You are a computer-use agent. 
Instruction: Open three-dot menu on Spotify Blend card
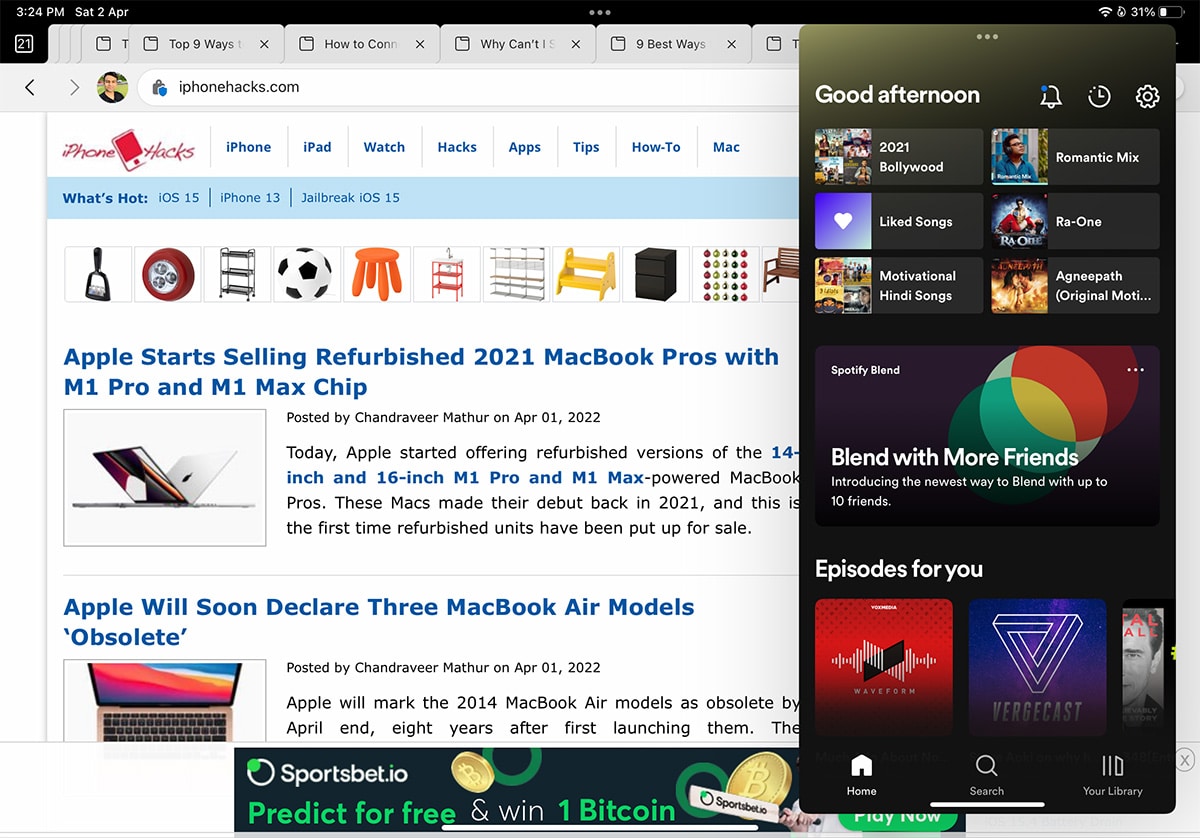pos(1134,370)
